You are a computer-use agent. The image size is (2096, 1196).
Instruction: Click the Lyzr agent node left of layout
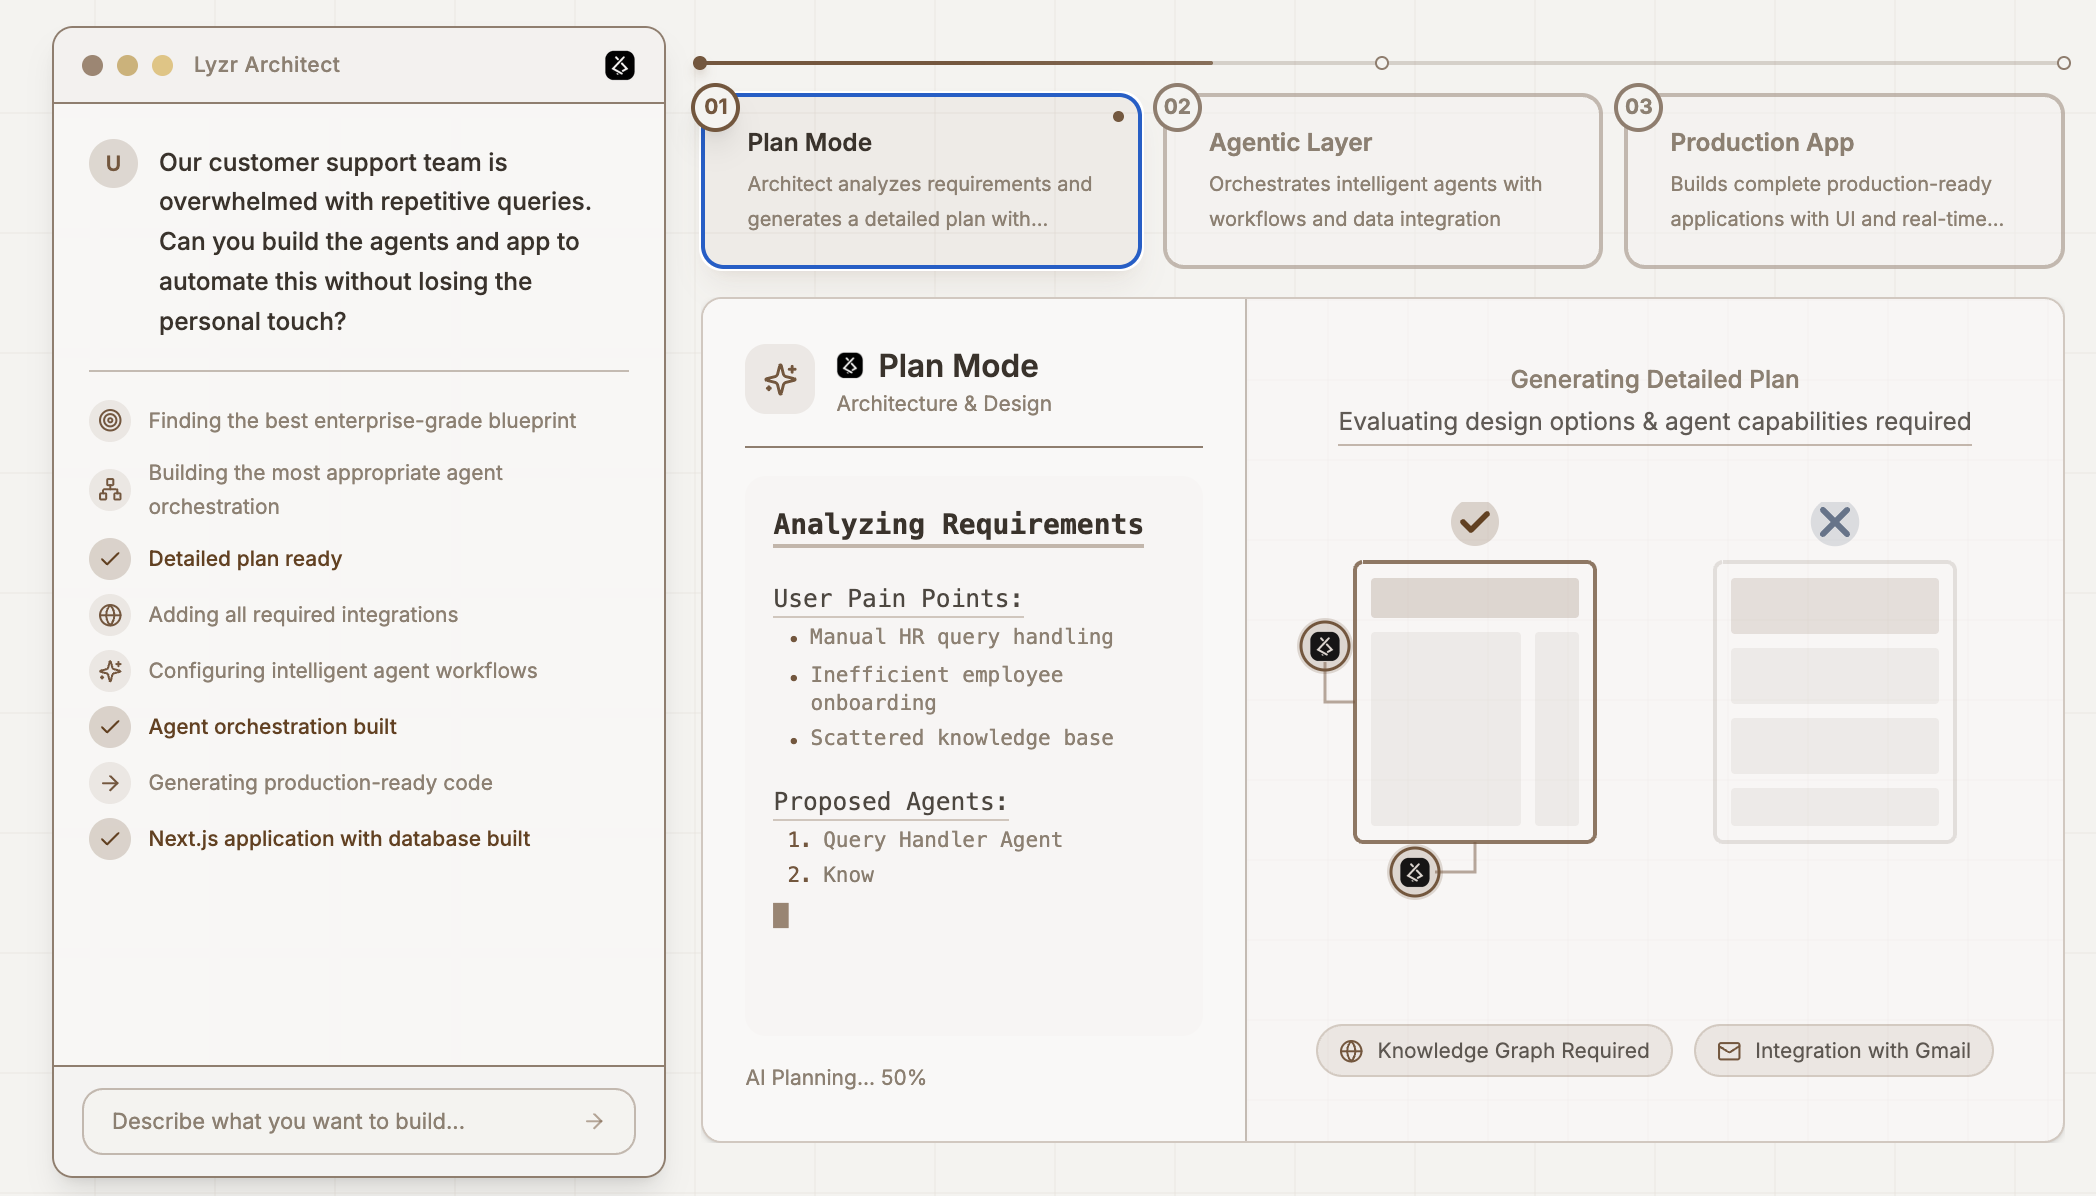tap(1325, 646)
